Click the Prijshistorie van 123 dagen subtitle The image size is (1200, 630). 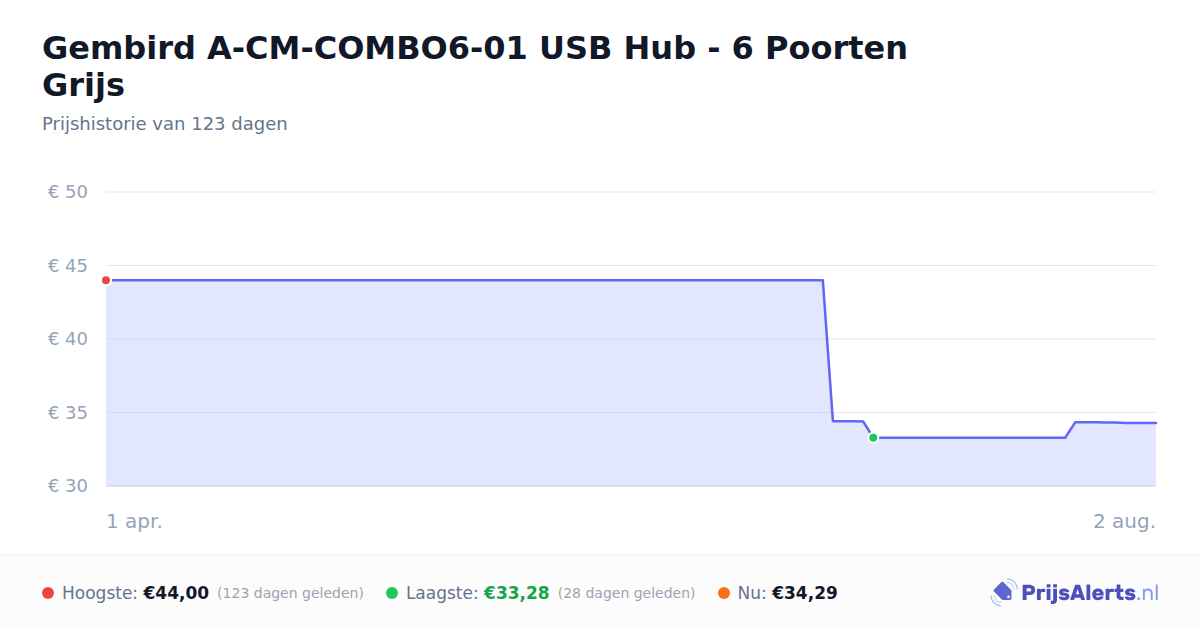165,124
